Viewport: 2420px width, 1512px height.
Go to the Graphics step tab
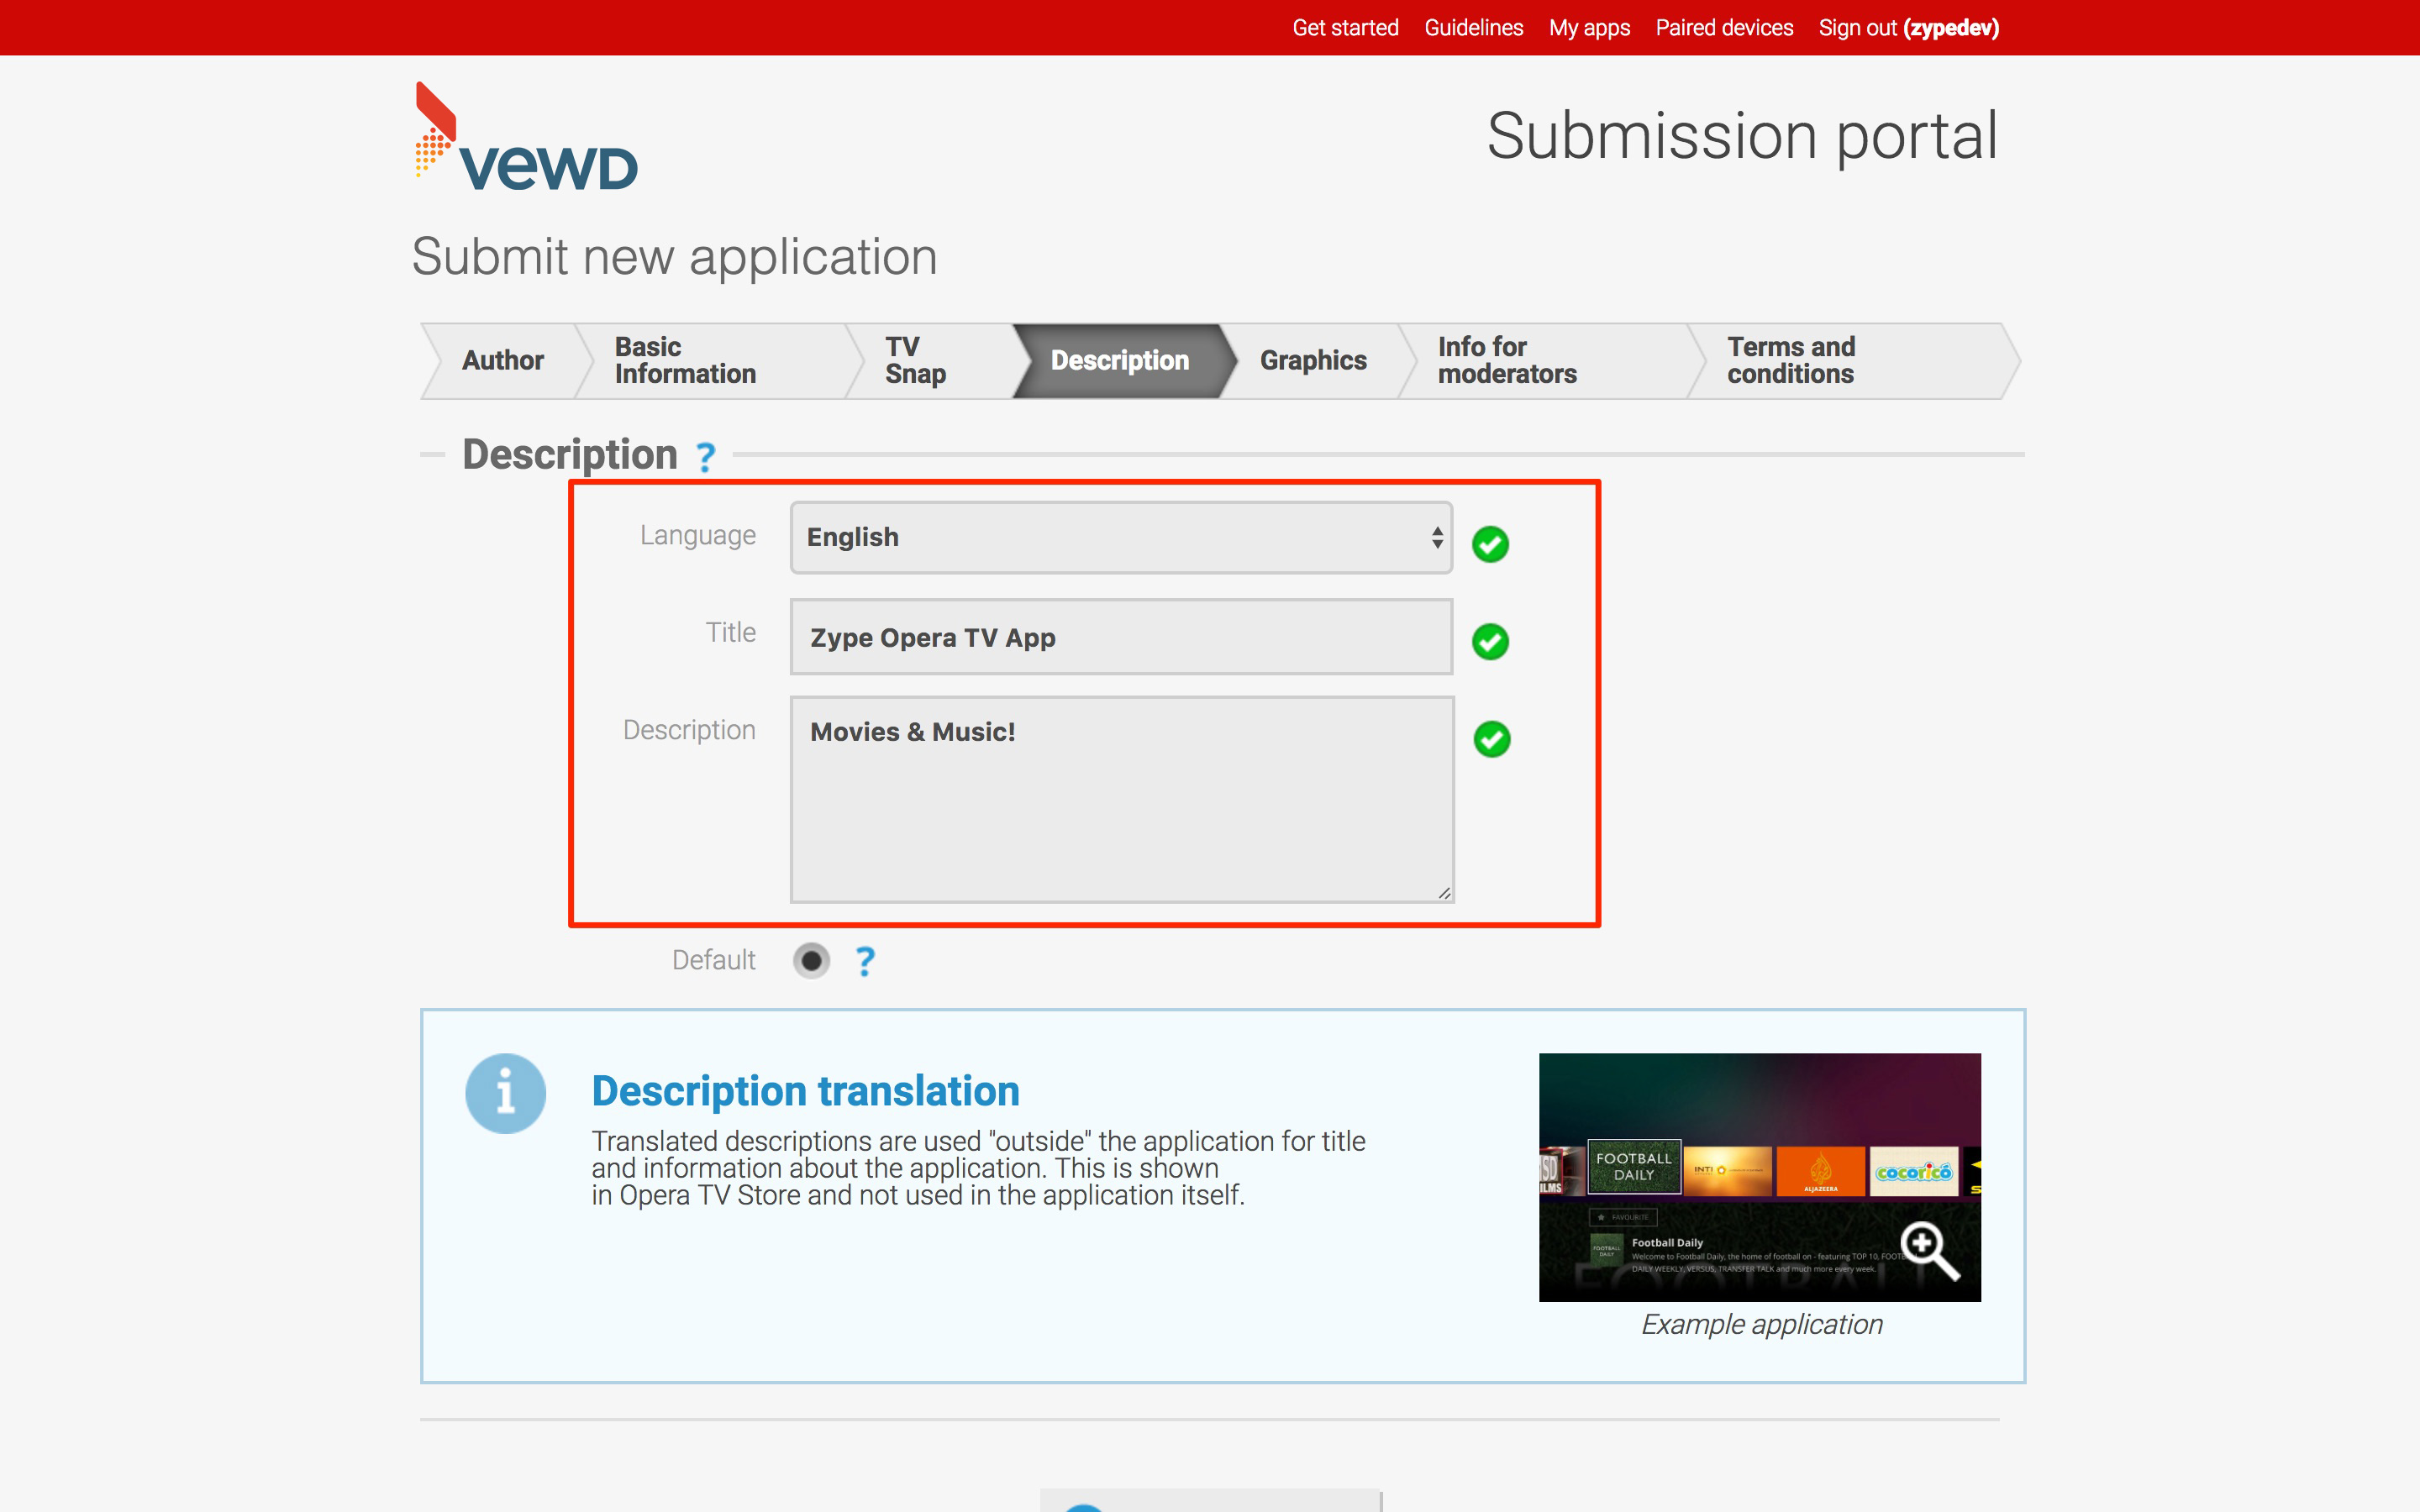coord(1313,361)
